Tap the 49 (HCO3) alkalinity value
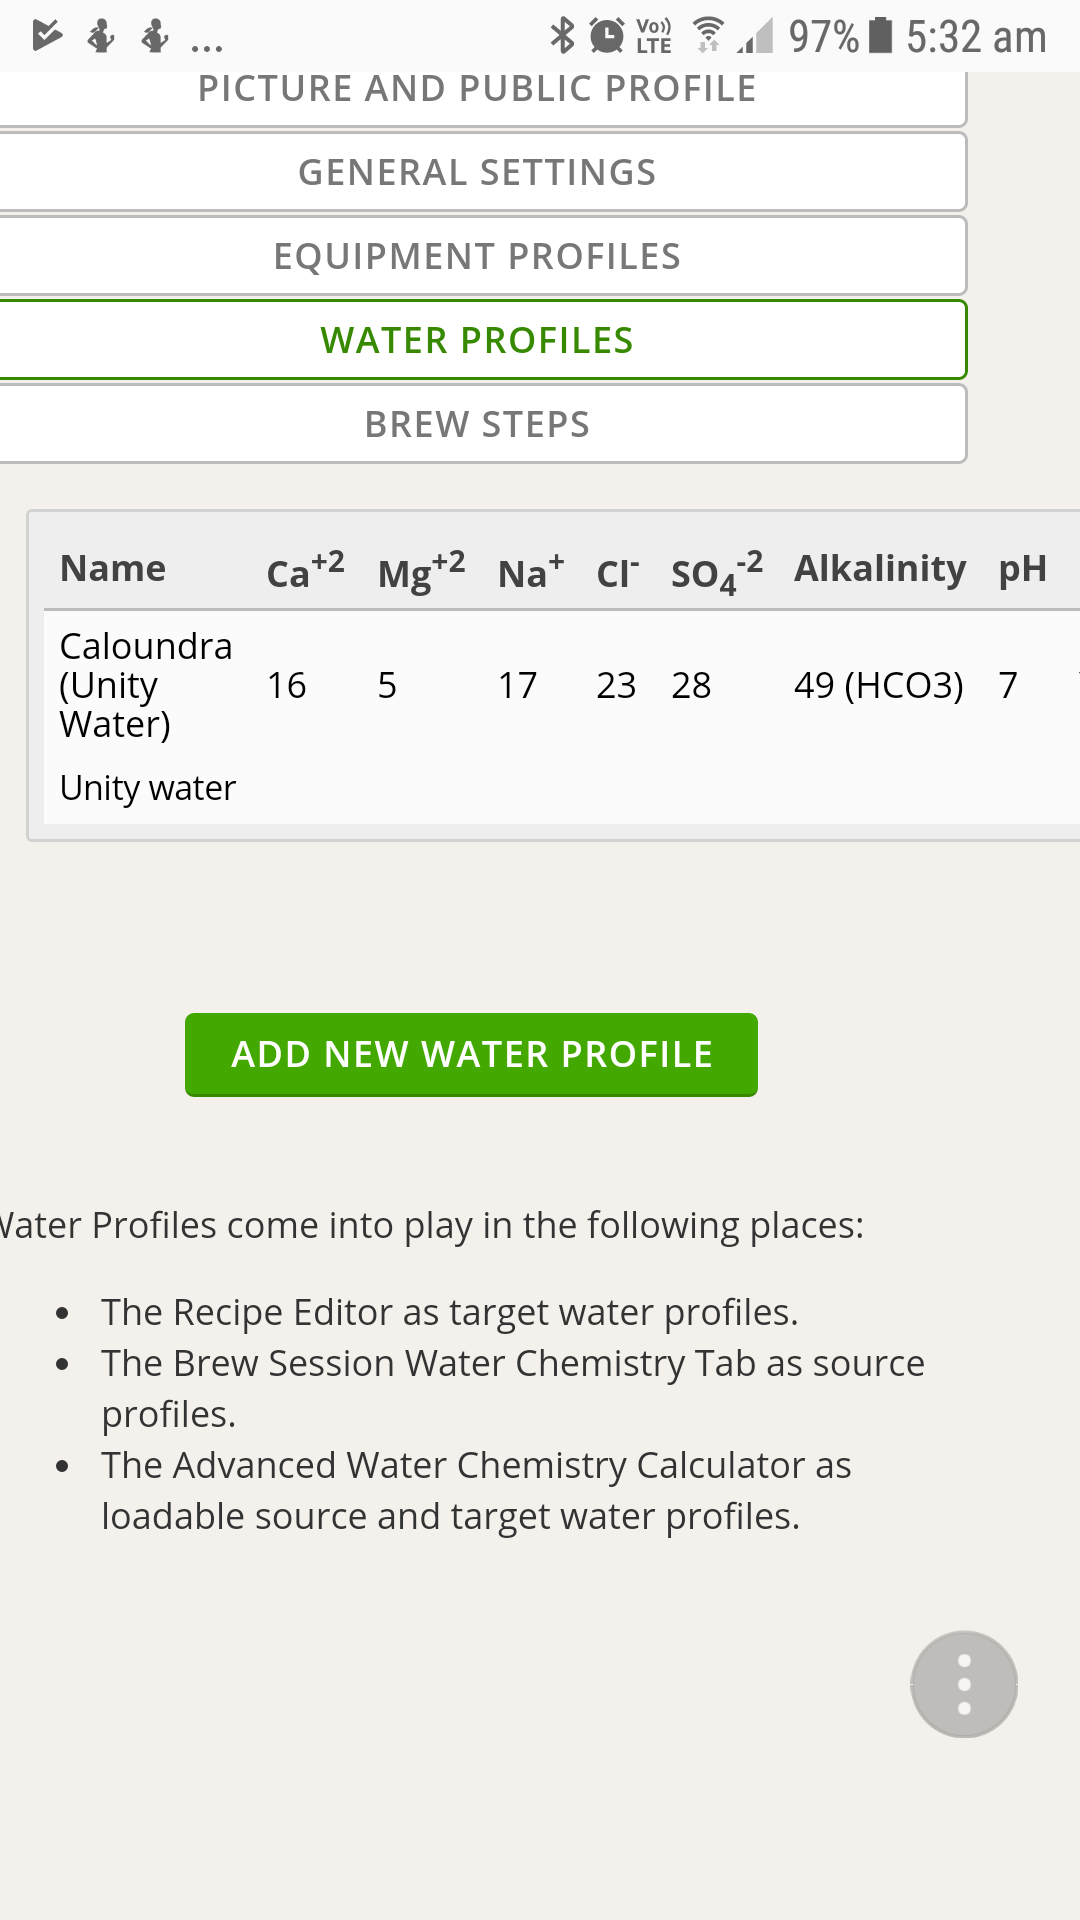The height and width of the screenshot is (1920, 1080). coord(878,685)
